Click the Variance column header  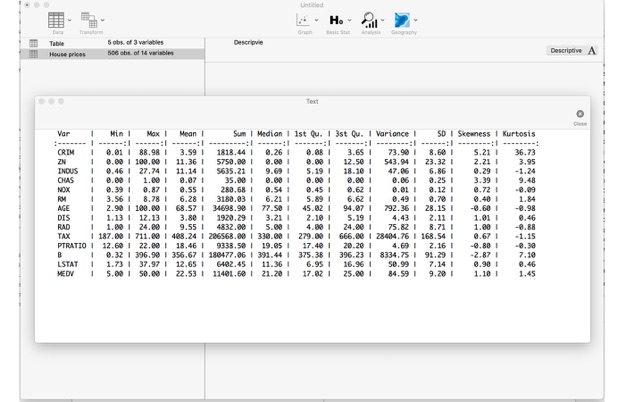tap(392, 134)
